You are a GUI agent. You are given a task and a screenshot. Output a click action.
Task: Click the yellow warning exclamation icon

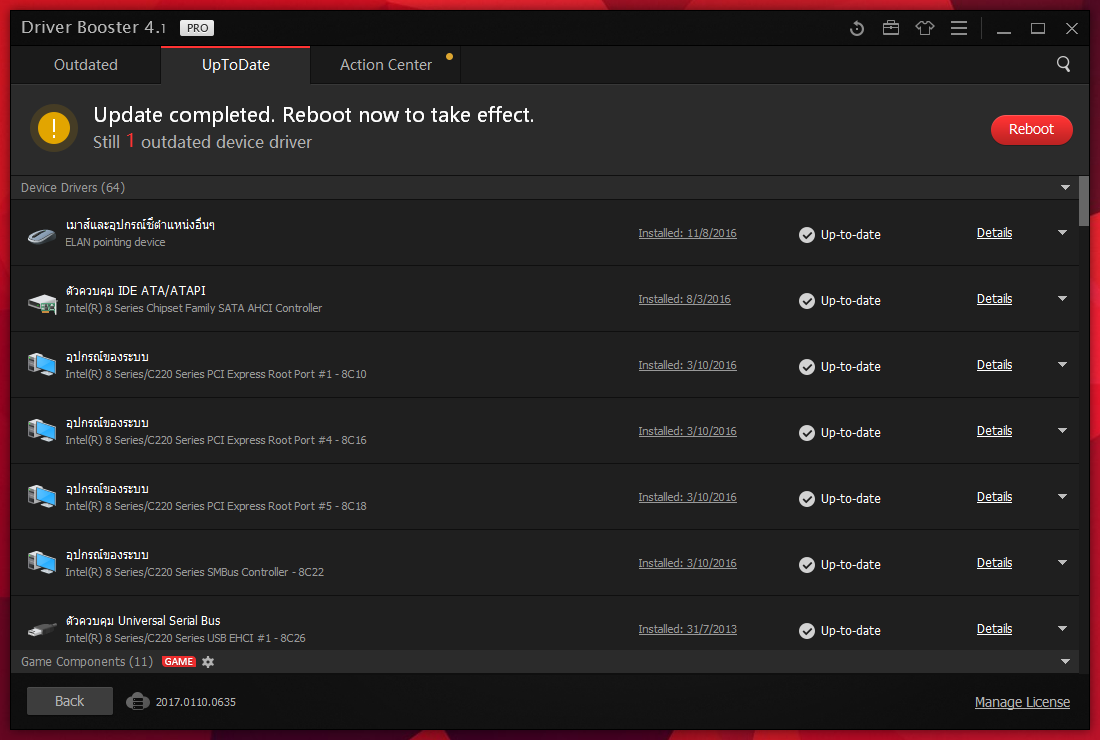pyautogui.click(x=54, y=128)
